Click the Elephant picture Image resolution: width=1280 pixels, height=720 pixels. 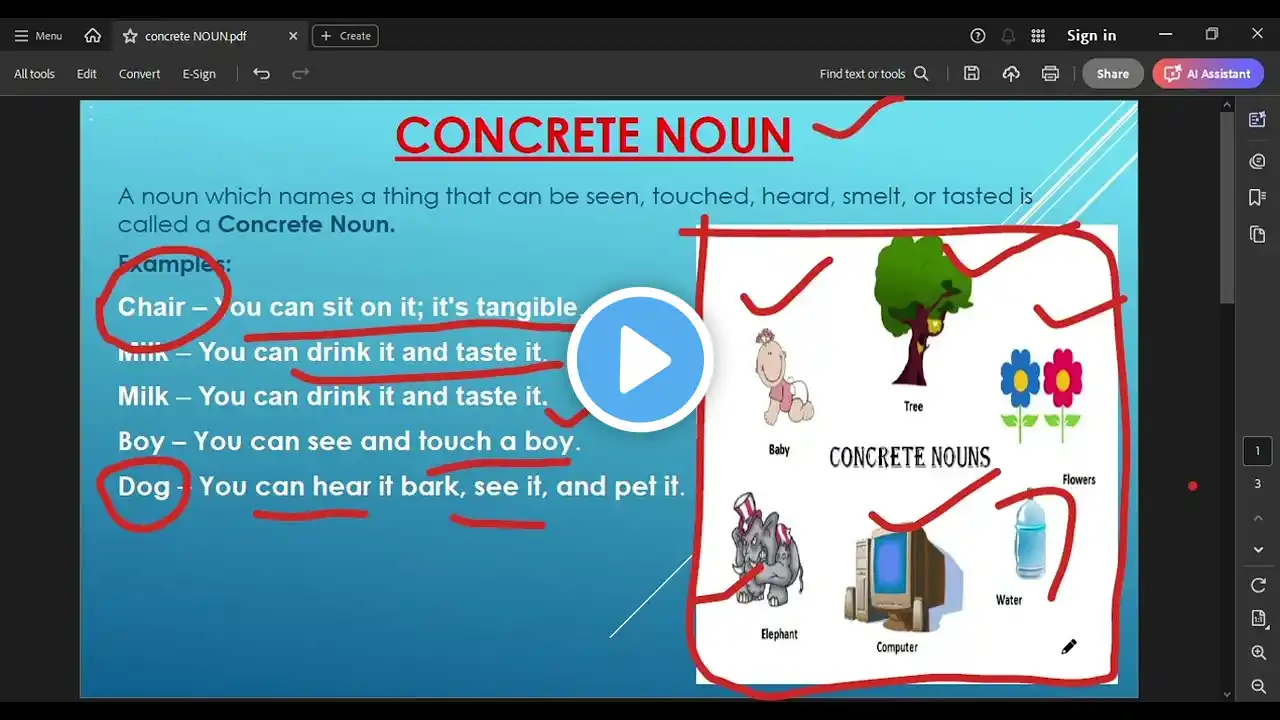[767, 549]
